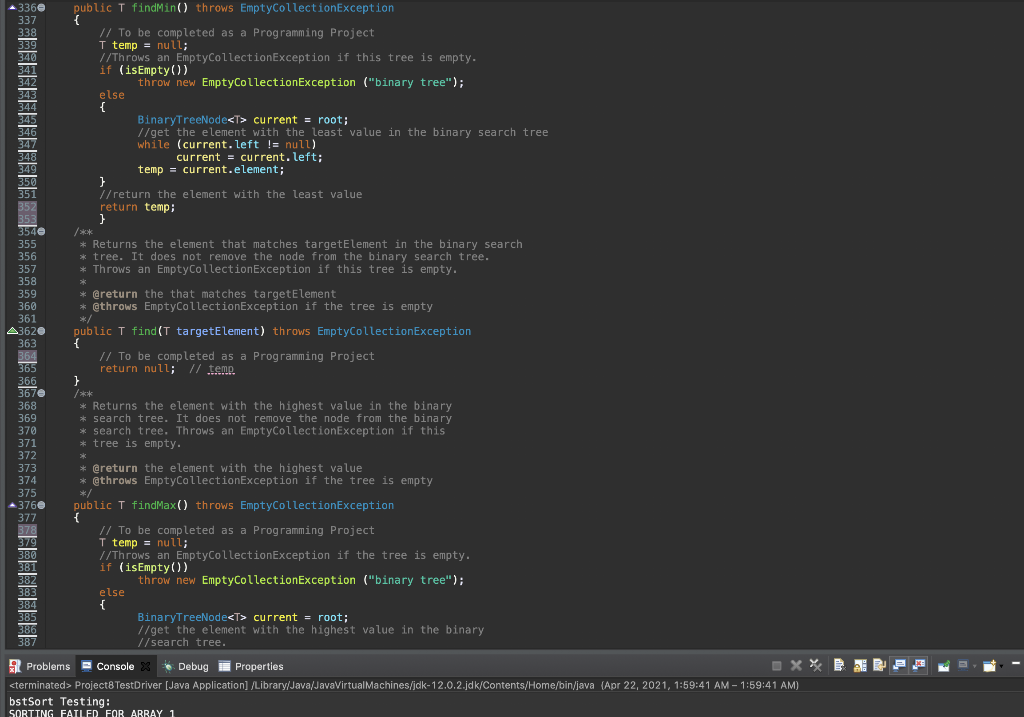Click the Remove Launch icon in Console

[x=796, y=666]
